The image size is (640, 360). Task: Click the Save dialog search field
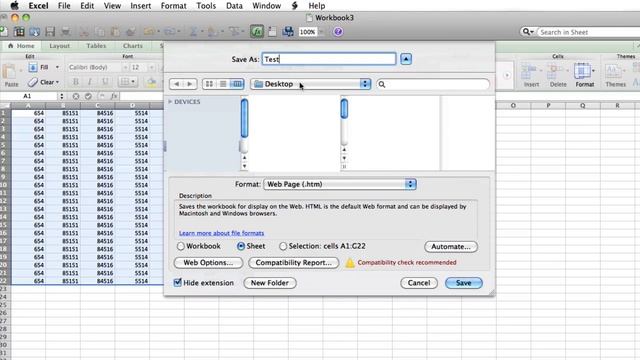pos(433,84)
